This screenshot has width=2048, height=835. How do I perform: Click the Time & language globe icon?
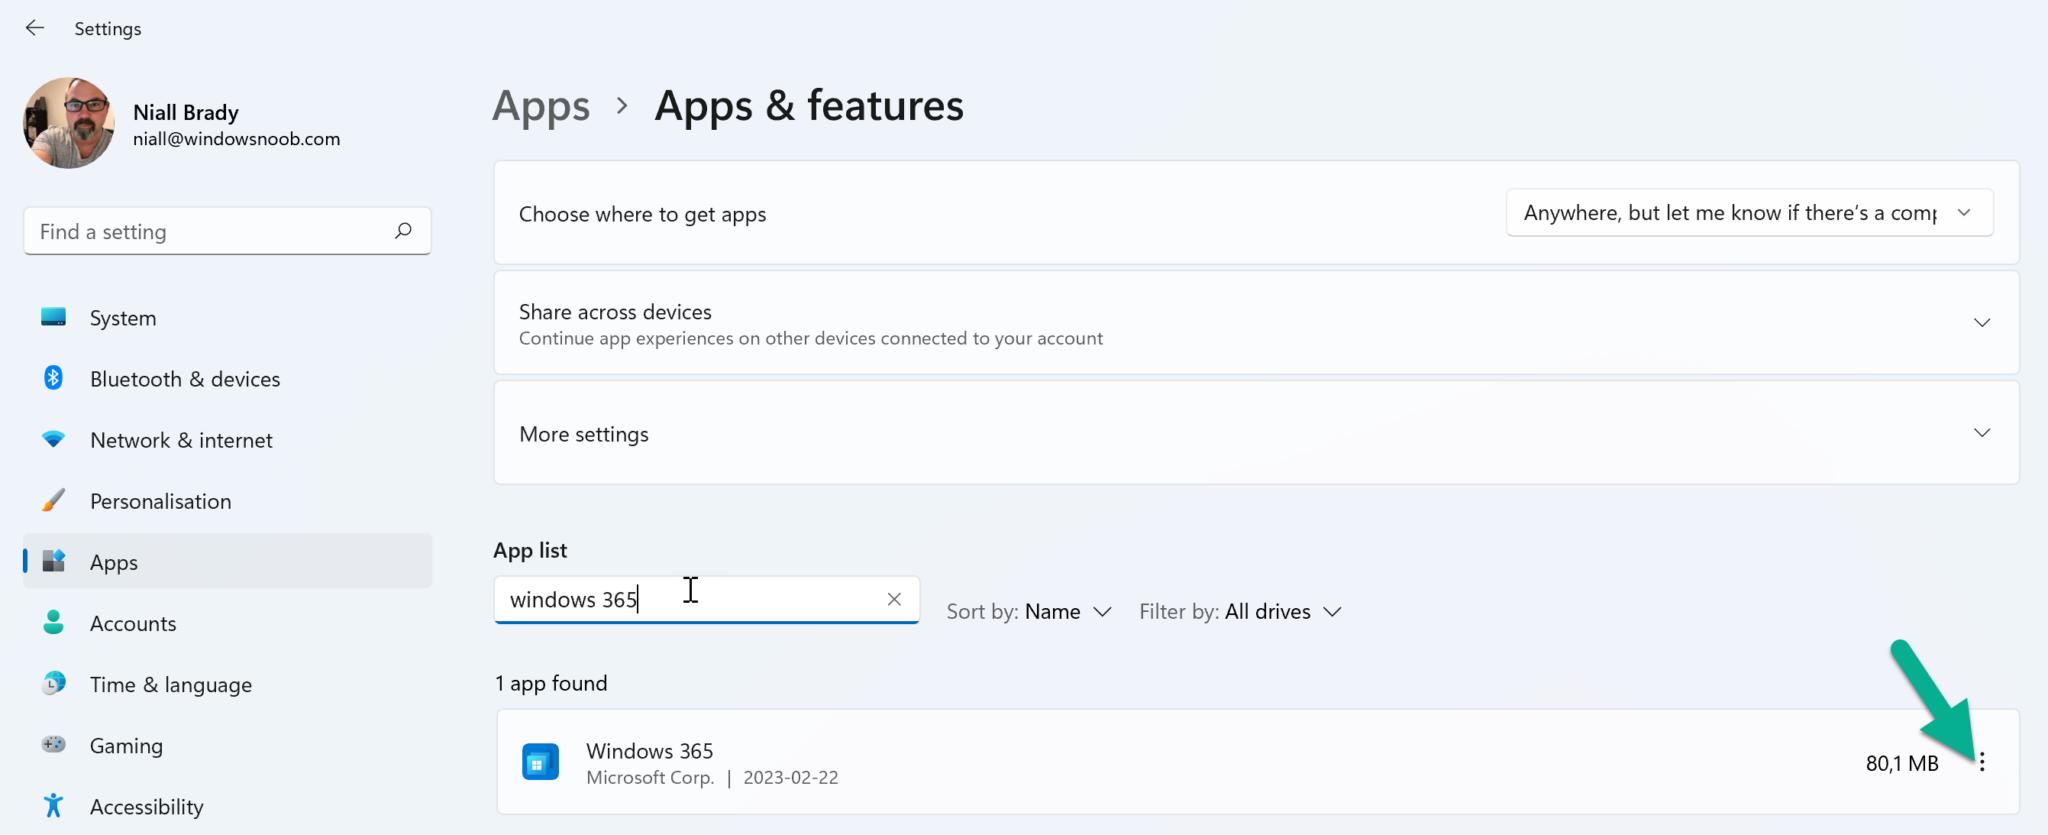[x=54, y=683]
